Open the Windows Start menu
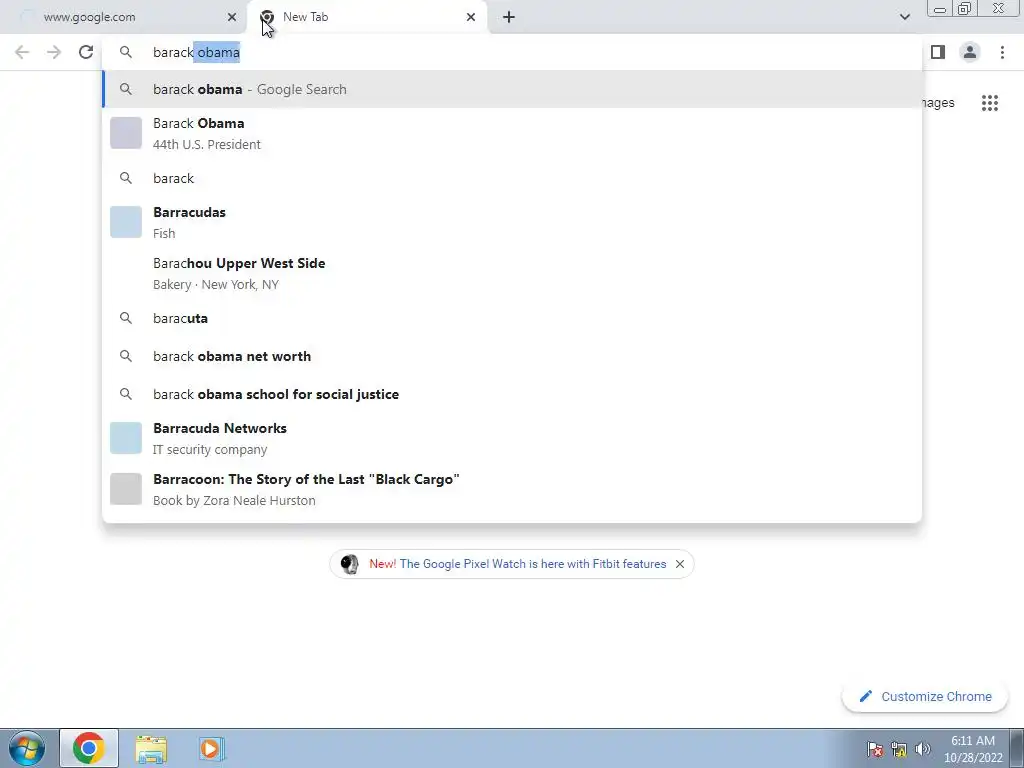1024x768 pixels. click(x=27, y=748)
